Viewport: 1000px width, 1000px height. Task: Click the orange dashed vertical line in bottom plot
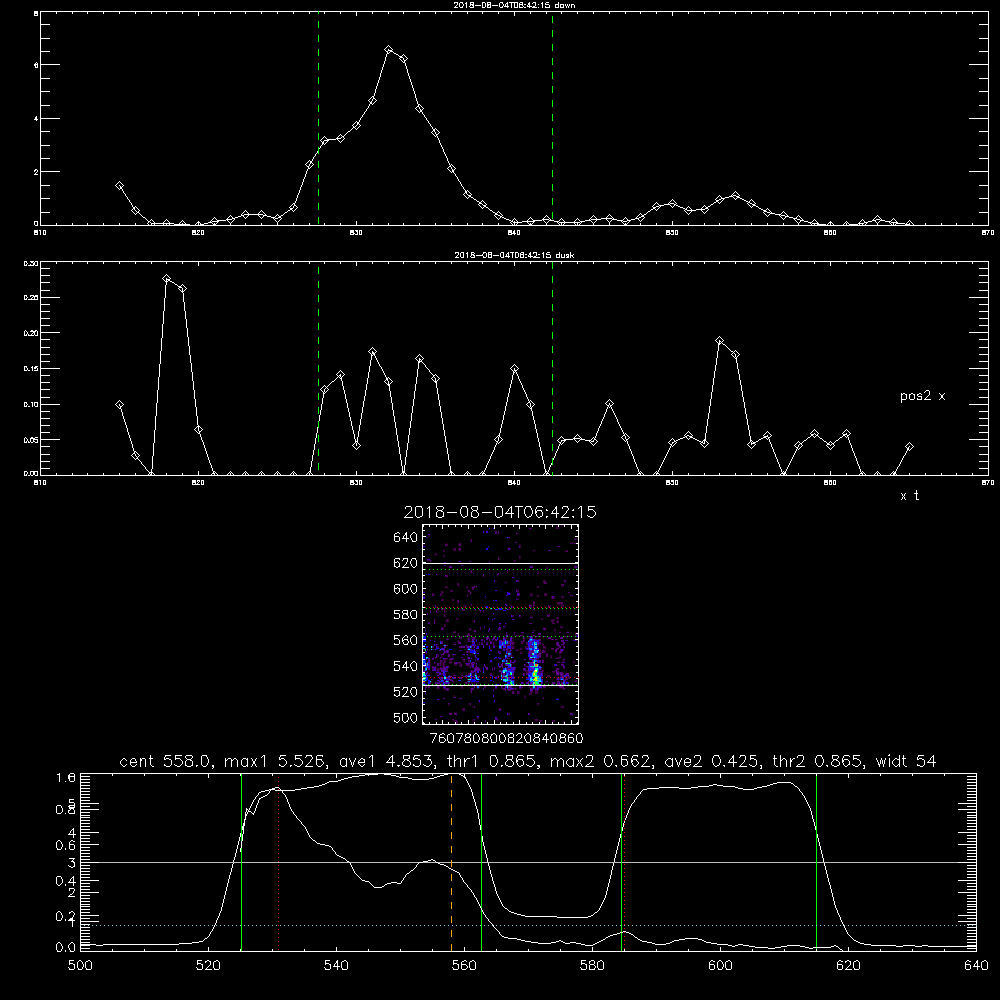[x=452, y=862]
